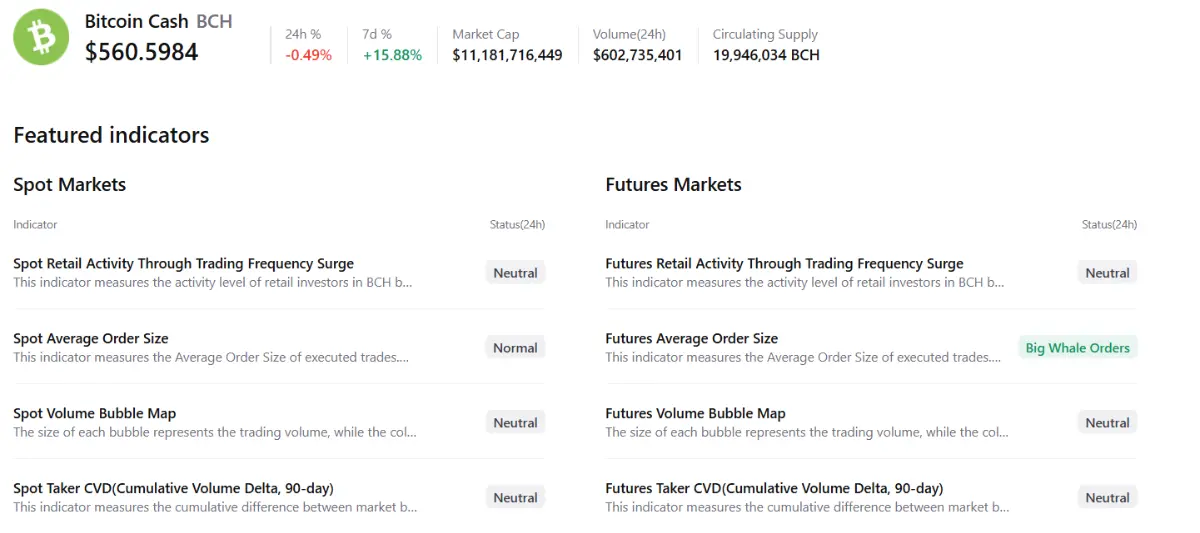Click Neutral badge for Futures Retail Activity
The width and height of the screenshot is (1200, 533).
(1107, 273)
